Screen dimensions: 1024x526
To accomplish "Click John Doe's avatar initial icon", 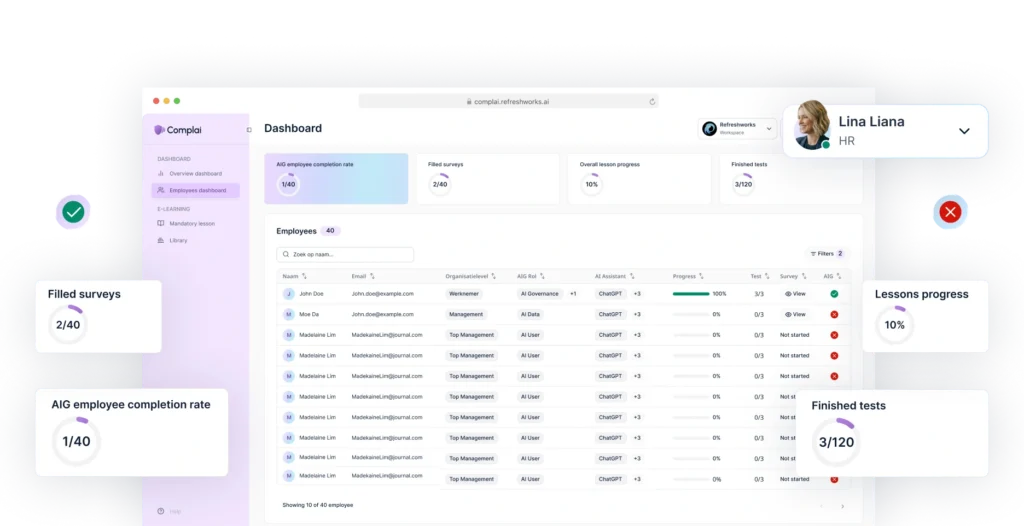I will 288,294.
